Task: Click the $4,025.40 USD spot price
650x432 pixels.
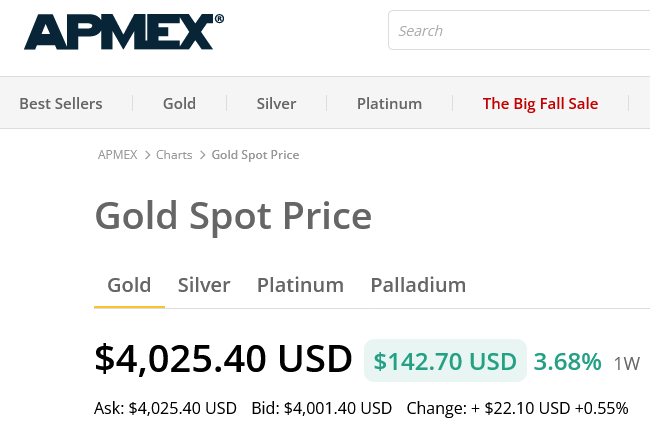Action: click(223, 359)
